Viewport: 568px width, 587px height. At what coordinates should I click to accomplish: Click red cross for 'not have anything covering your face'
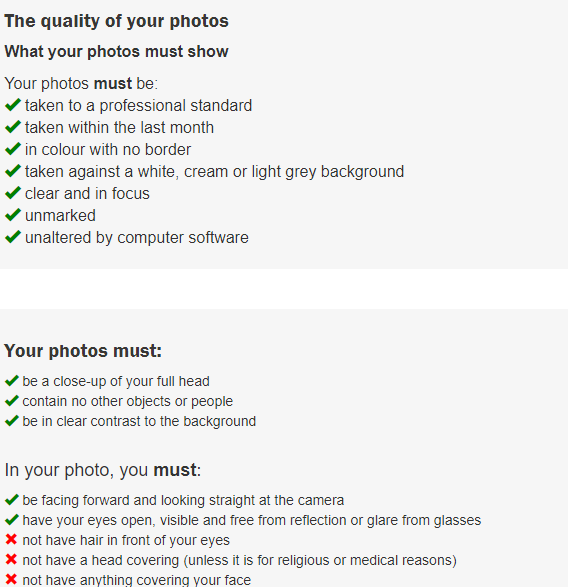[11, 579]
